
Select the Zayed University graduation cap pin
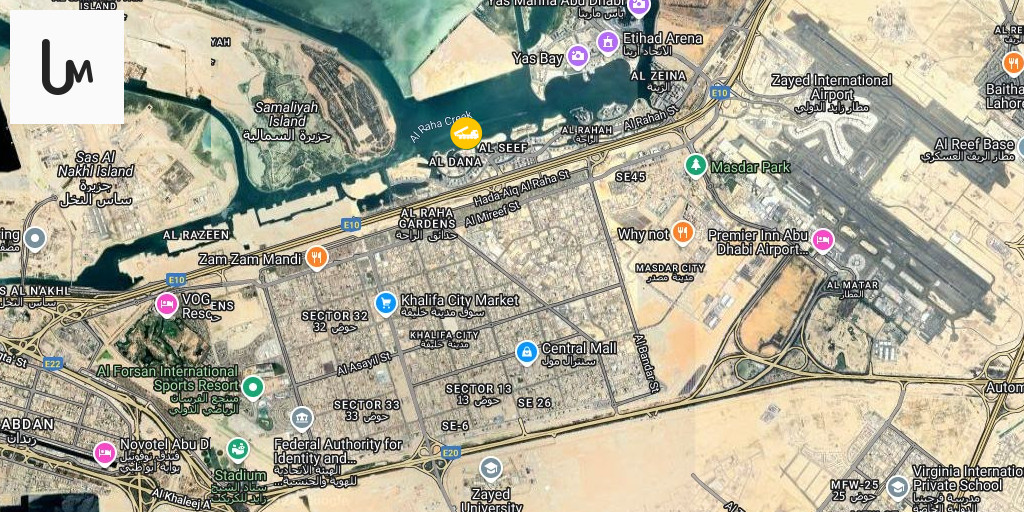click(x=491, y=469)
